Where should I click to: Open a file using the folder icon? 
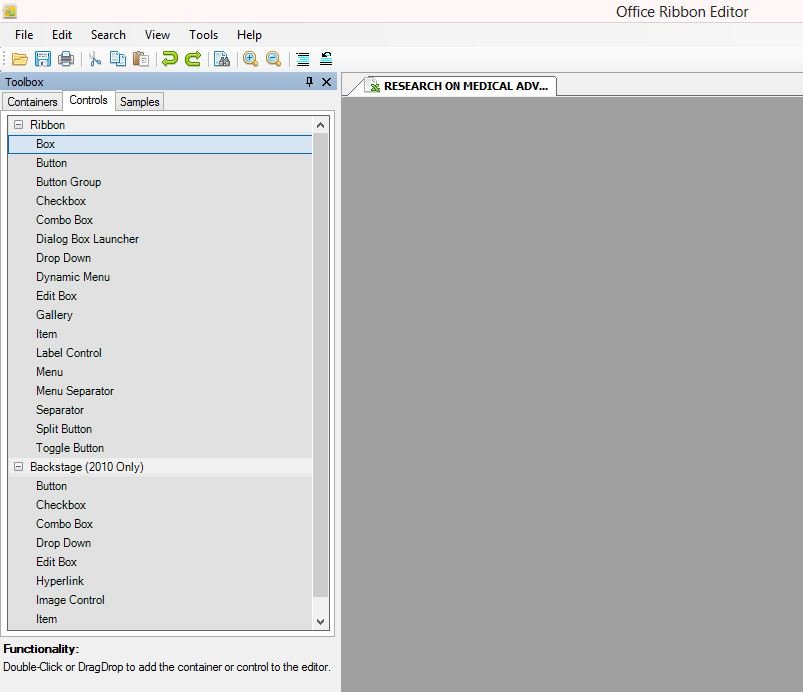point(20,58)
